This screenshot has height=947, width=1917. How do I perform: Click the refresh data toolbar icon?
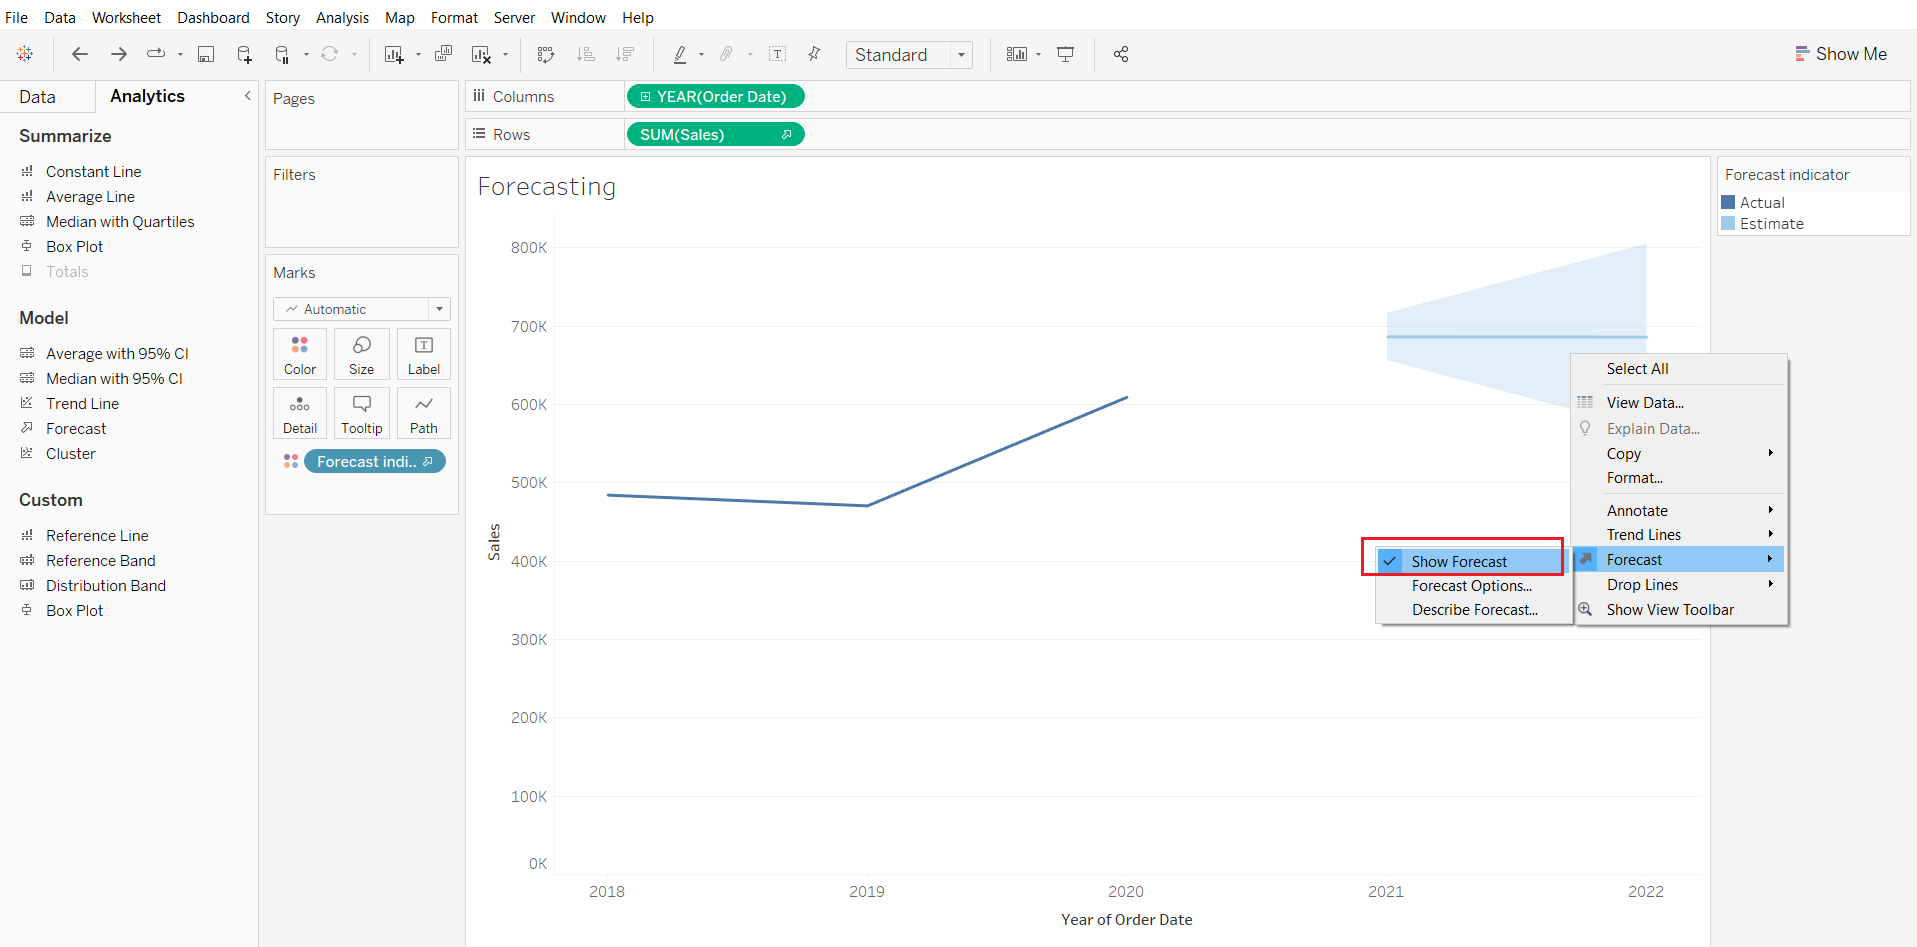coord(329,54)
